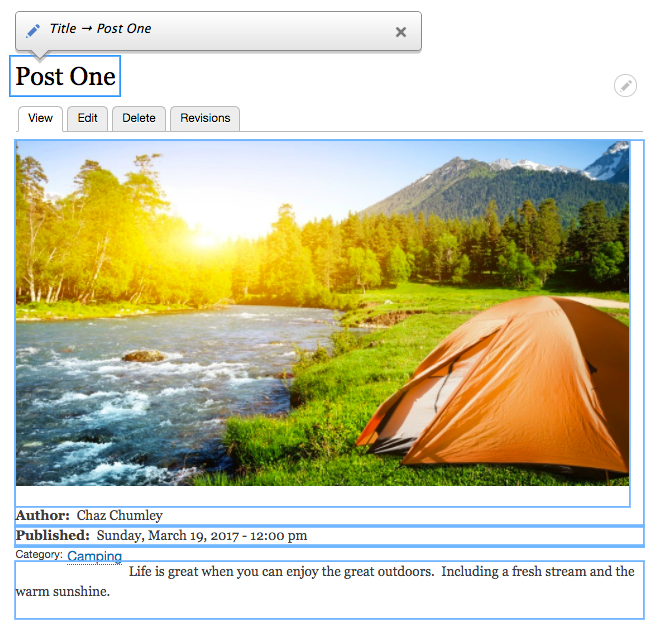This screenshot has height=628, width=650.
Task: Open the round quick edit pencil button
Action: tap(625, 85)
